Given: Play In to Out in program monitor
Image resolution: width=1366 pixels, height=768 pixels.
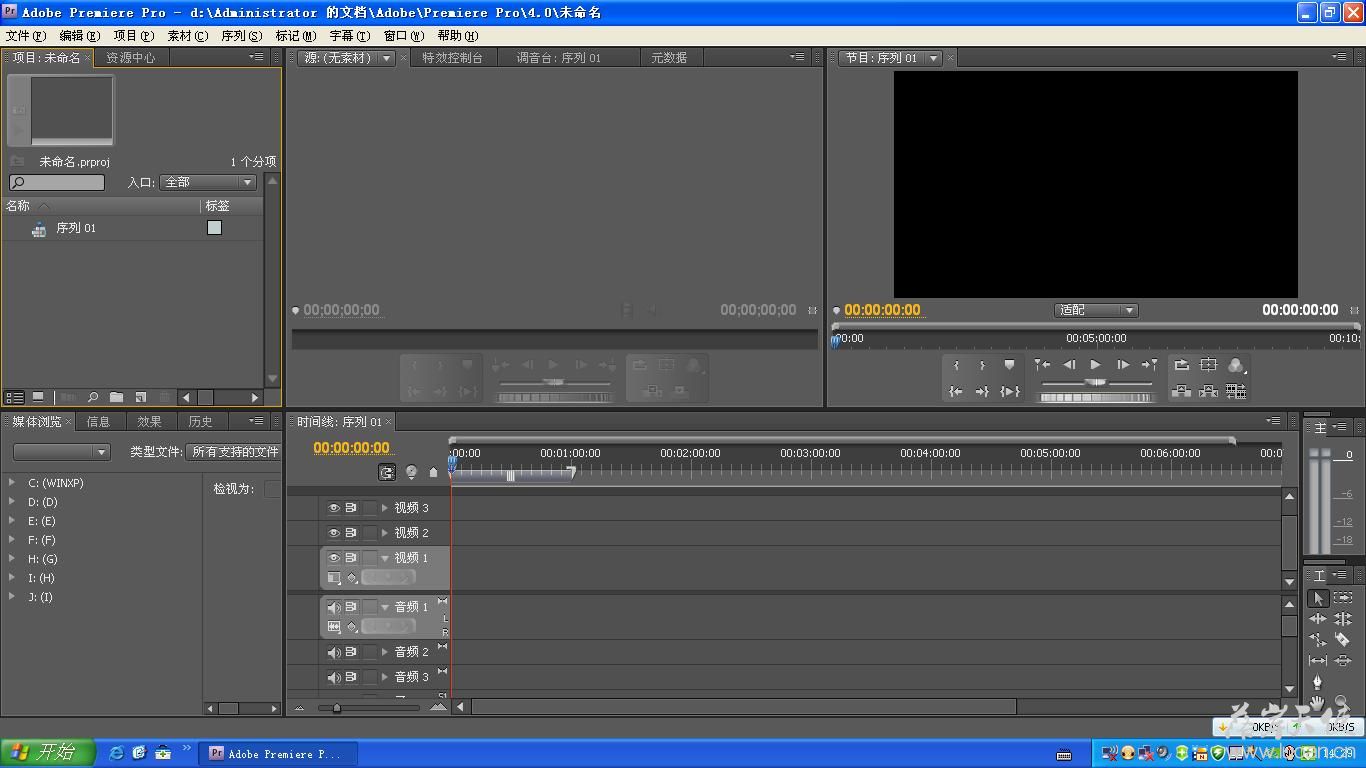Looking at the screenshot, I should point(1010,391).
